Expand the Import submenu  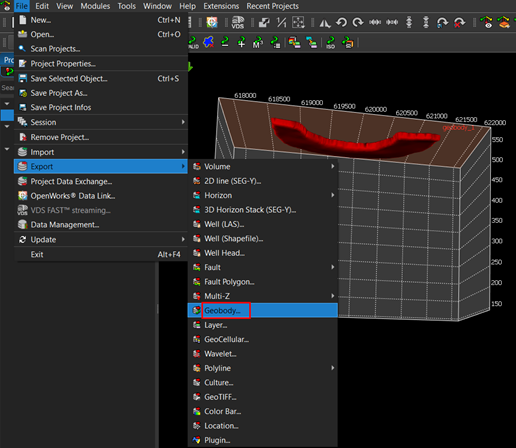pyautogui.click(x=101, y=152)
